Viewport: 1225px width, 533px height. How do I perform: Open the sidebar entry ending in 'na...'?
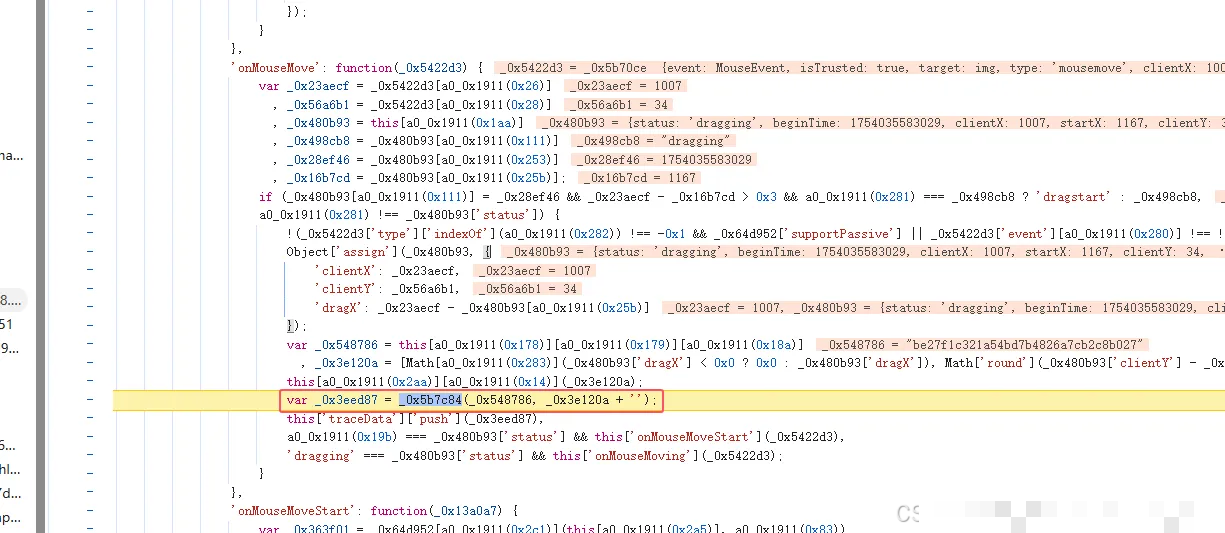coord(9,155)
